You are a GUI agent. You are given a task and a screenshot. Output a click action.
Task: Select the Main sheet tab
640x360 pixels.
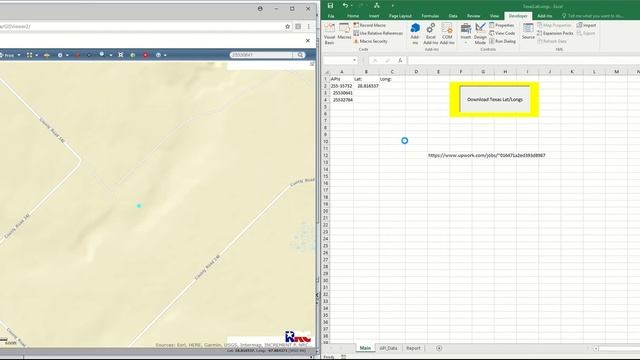click(x=365, y=348)
